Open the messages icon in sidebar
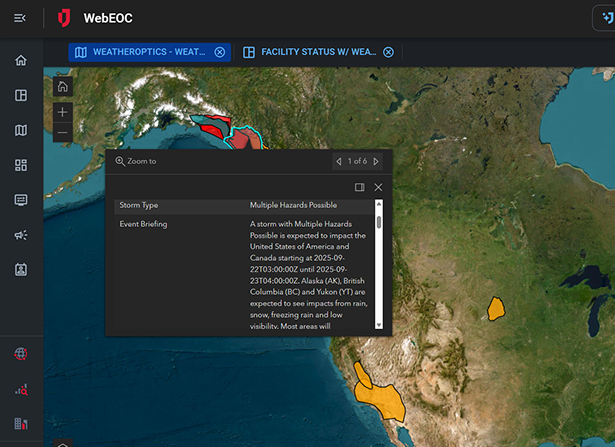Image resolution: width=615 pixels, height=447 pixels. point(21,200)
